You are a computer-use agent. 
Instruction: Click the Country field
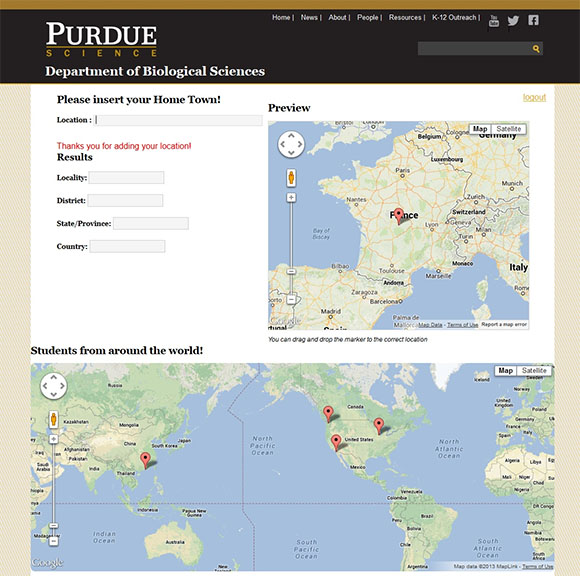127,246
